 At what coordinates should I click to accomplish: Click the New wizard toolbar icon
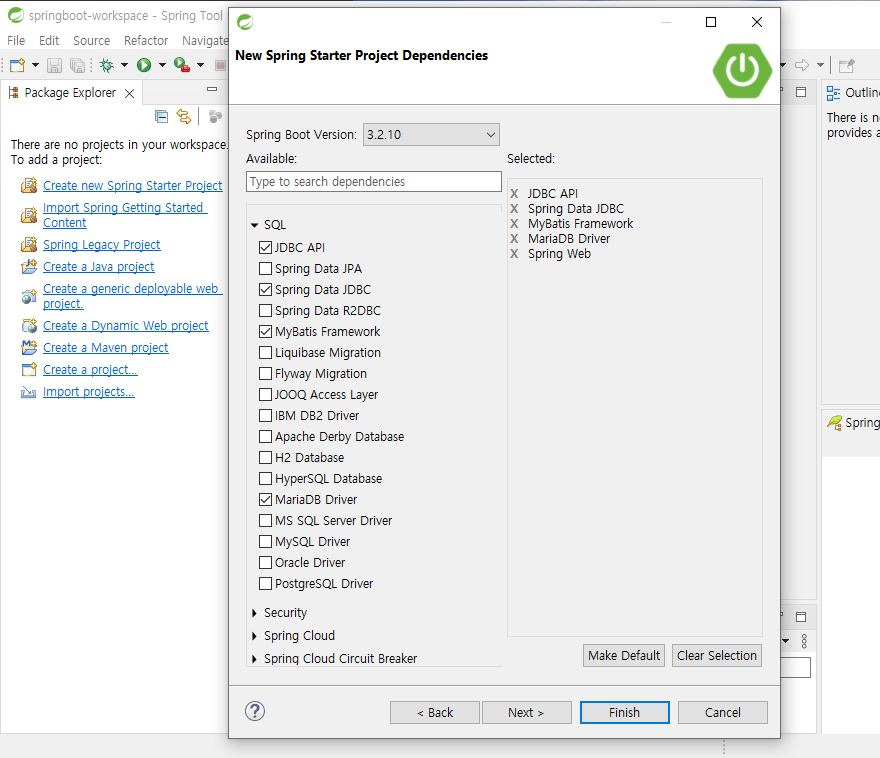17,66
